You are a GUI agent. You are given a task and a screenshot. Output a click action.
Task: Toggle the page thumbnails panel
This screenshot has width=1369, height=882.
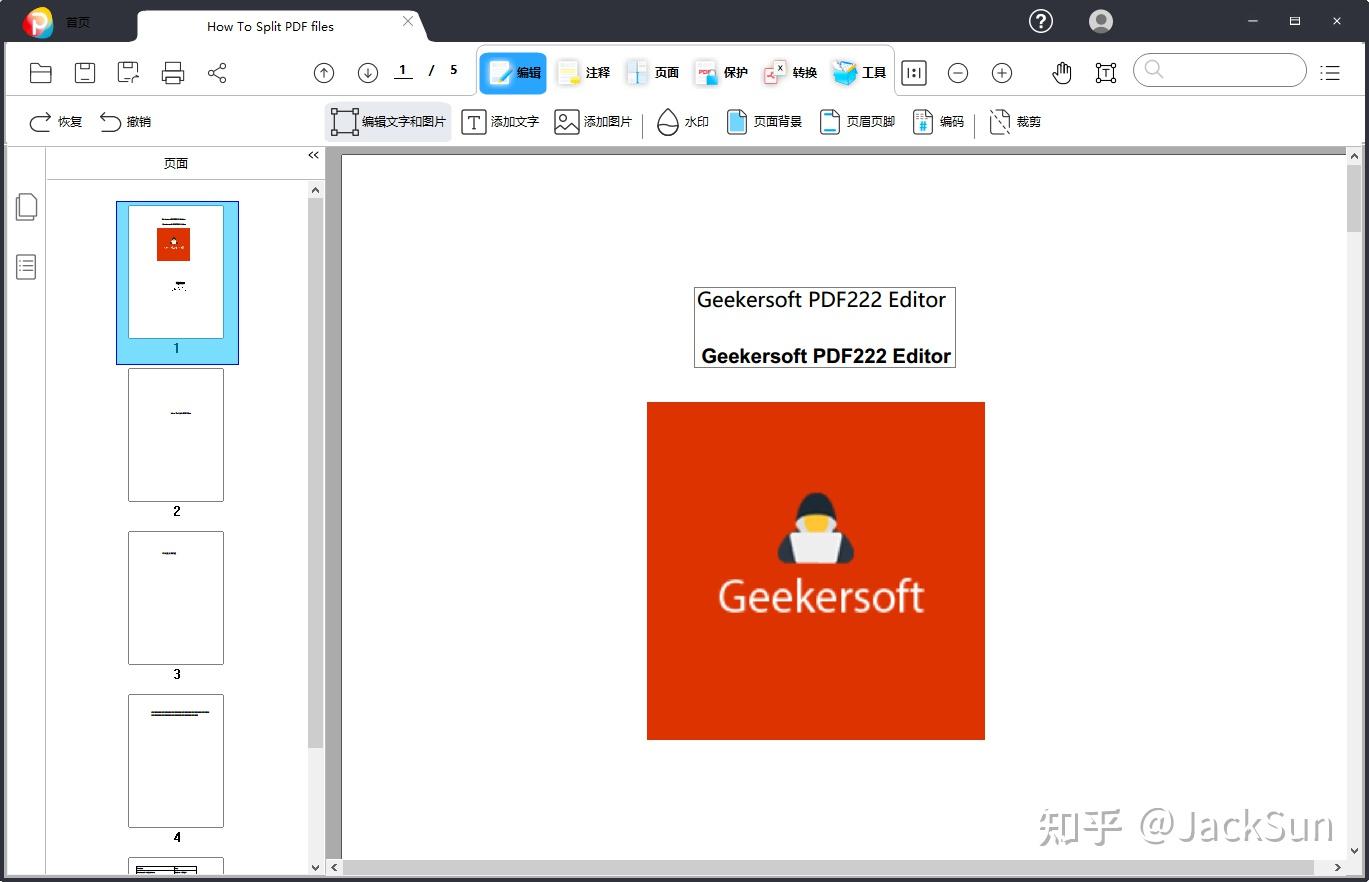click(26, 206)
